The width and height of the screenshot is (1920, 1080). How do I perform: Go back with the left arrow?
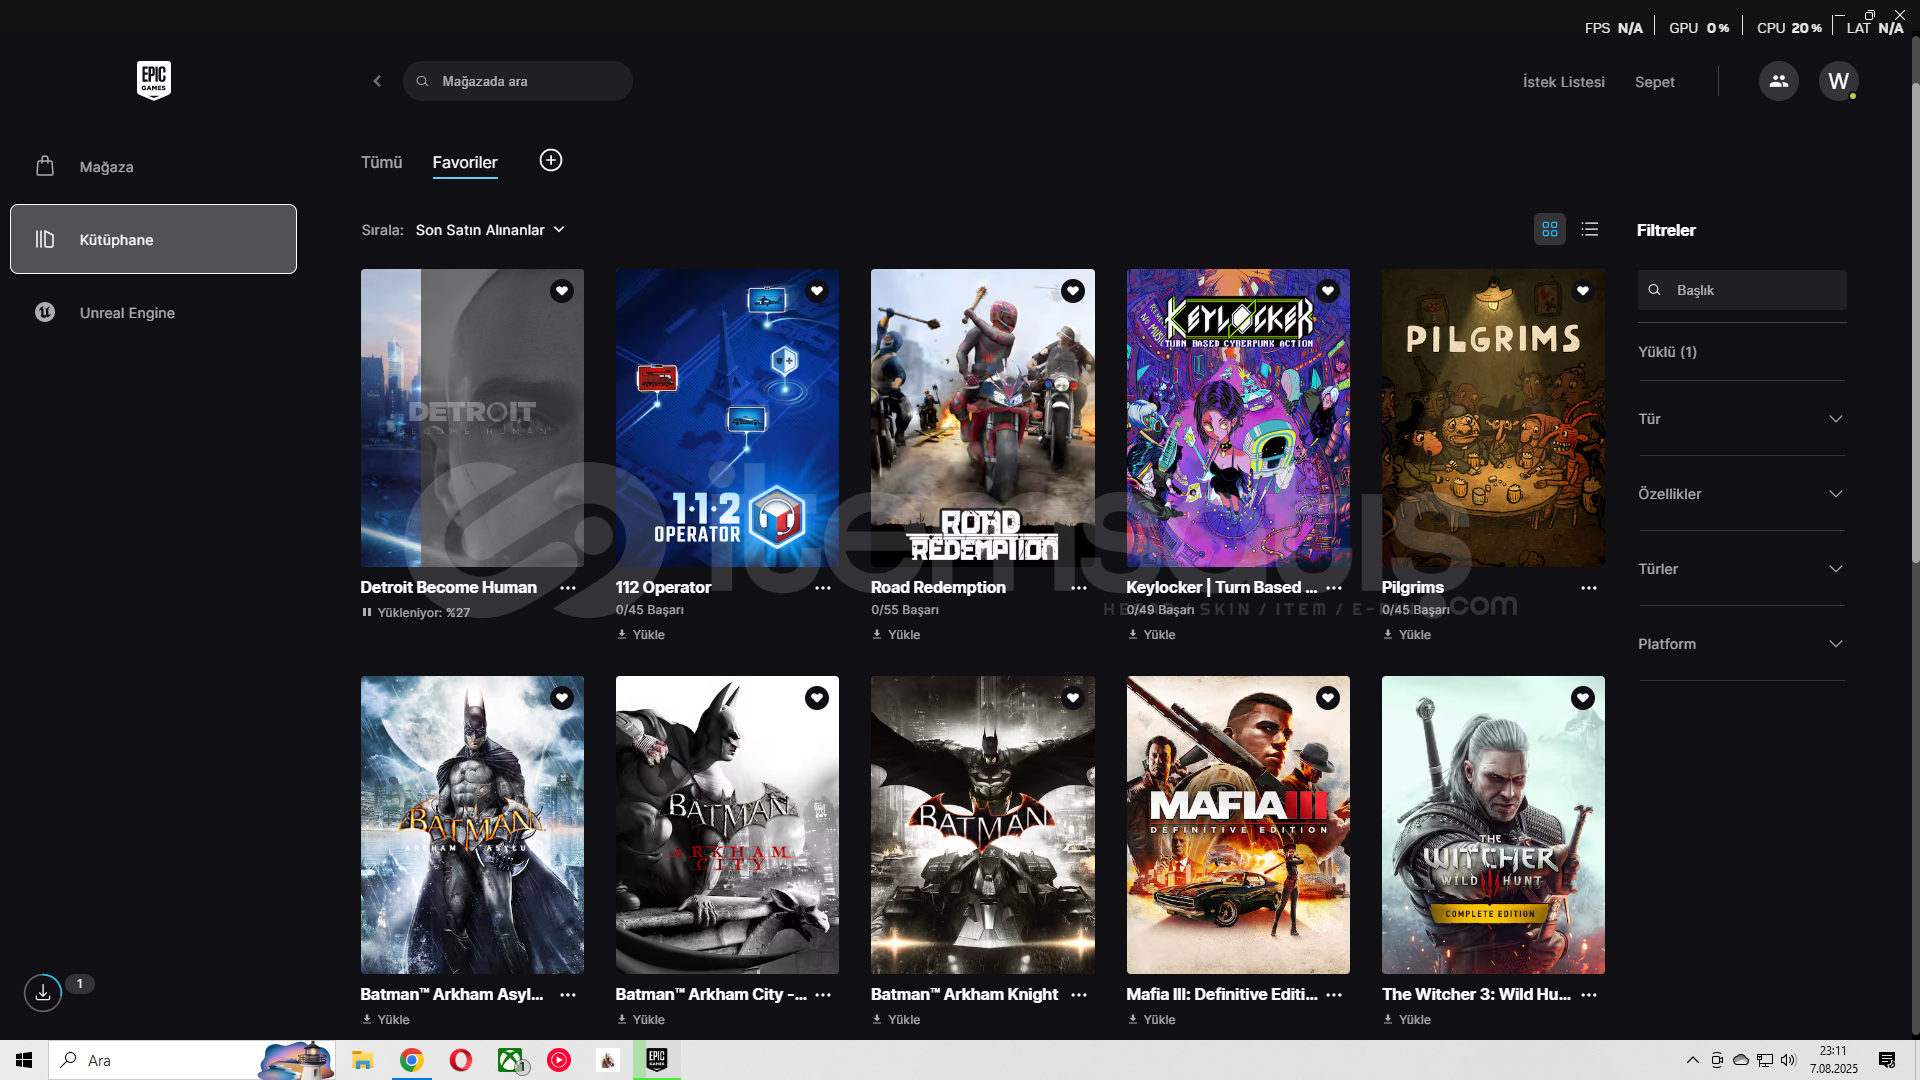pyautogui.click(x=377, y=81)
